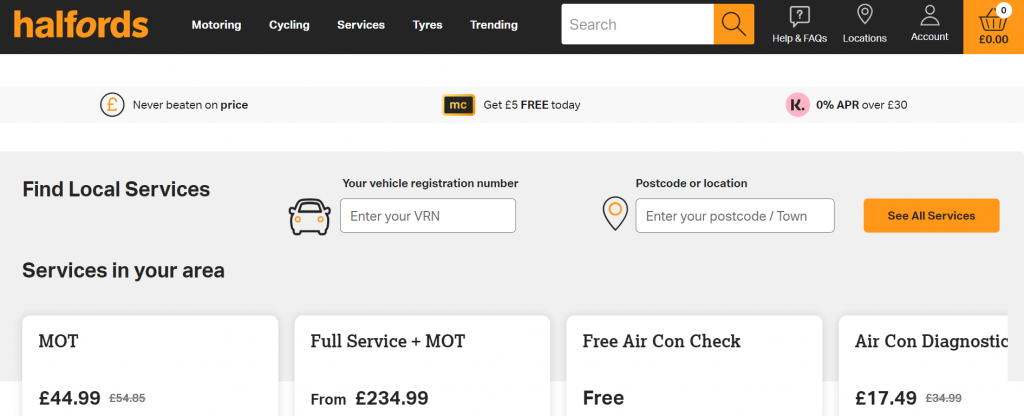Image resolution: width=1024 pixels, height=416 pixels.
Task: Open the Cycling menu
Action: 289,25
